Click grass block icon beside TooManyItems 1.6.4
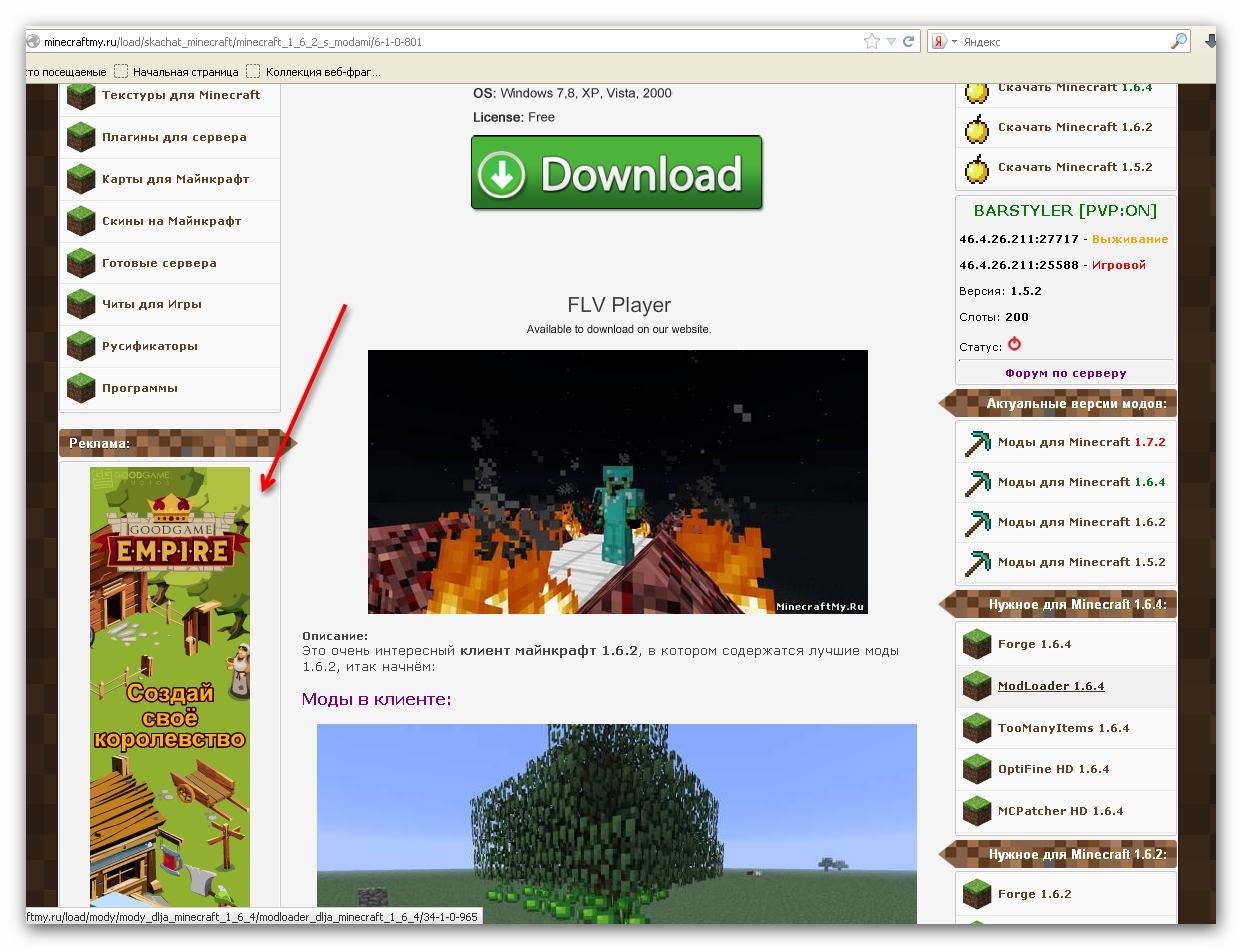This screenshot has width=1242, height=950. 977,728
